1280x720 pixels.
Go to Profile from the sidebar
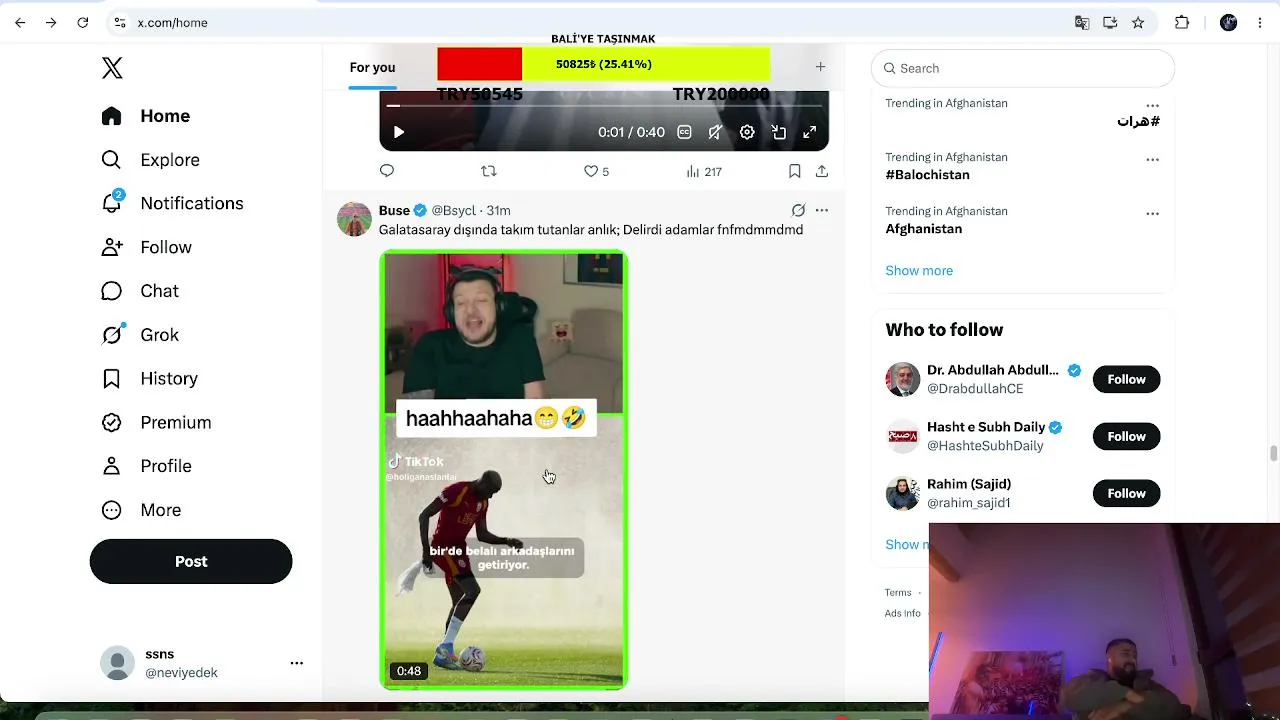pos(146,466)
